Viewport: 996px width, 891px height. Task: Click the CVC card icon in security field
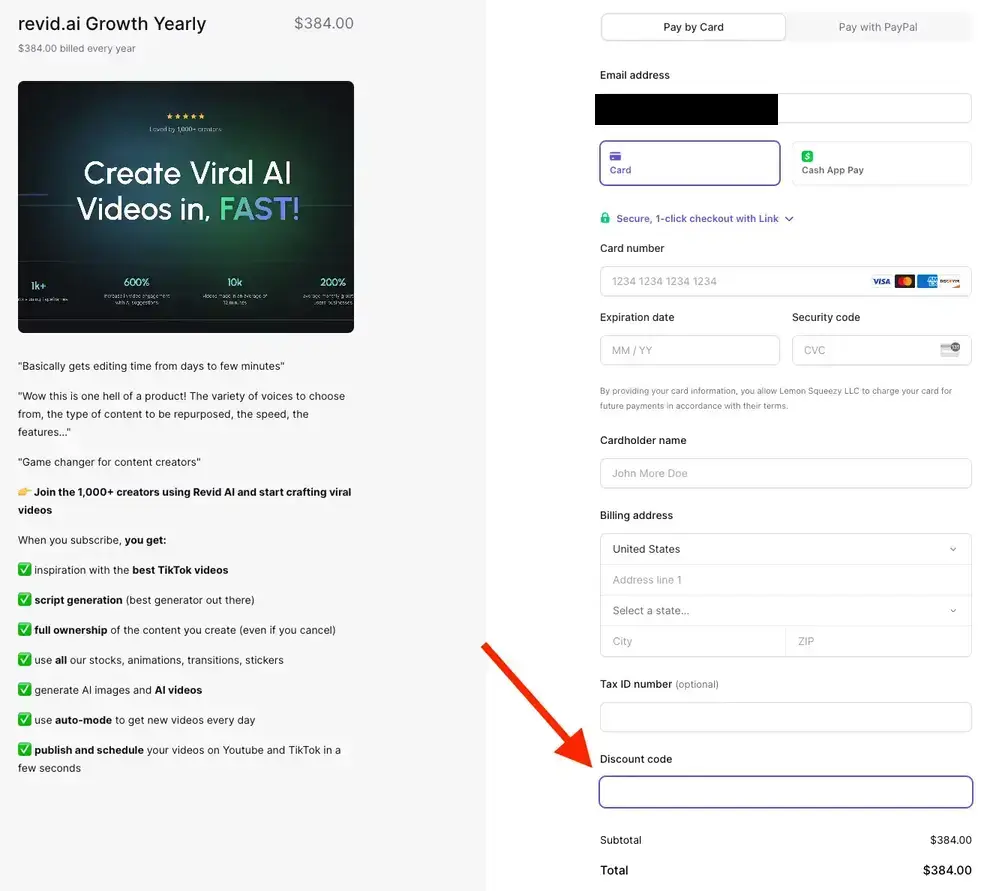click(x=949, y=350)
